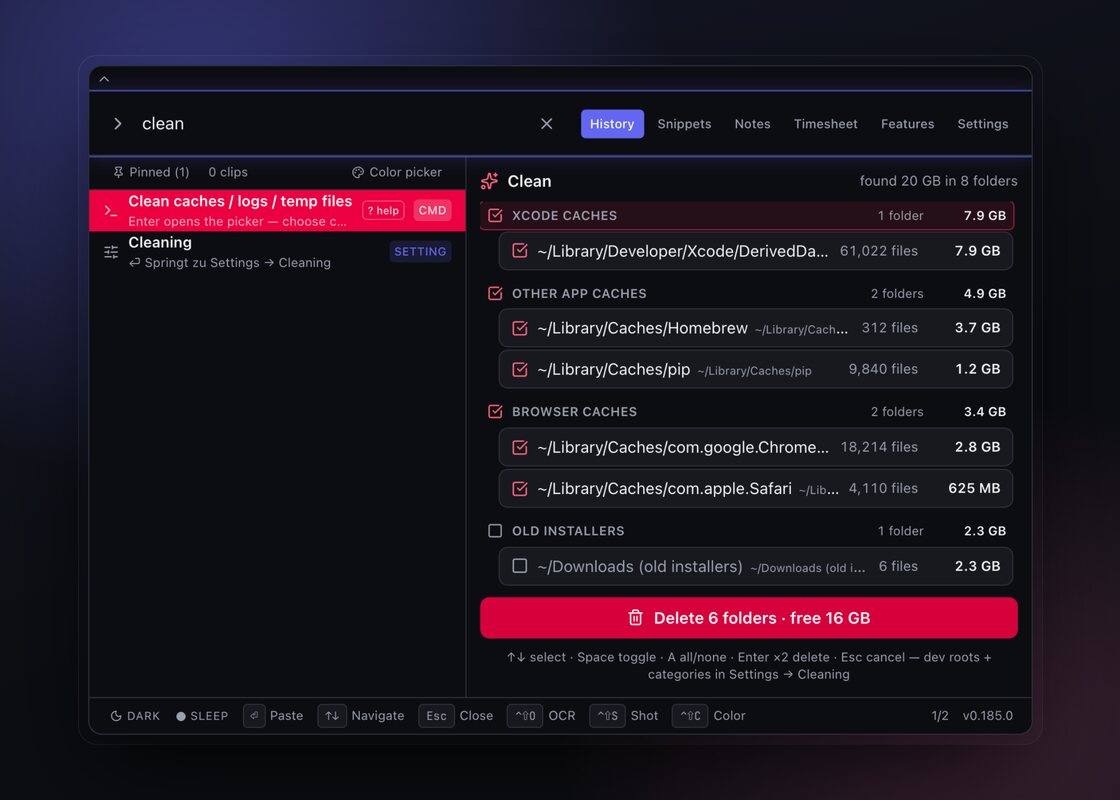Click the DARK mode moon icon
Viewport: 1120px width, 800px height.
tap(116, 716)
